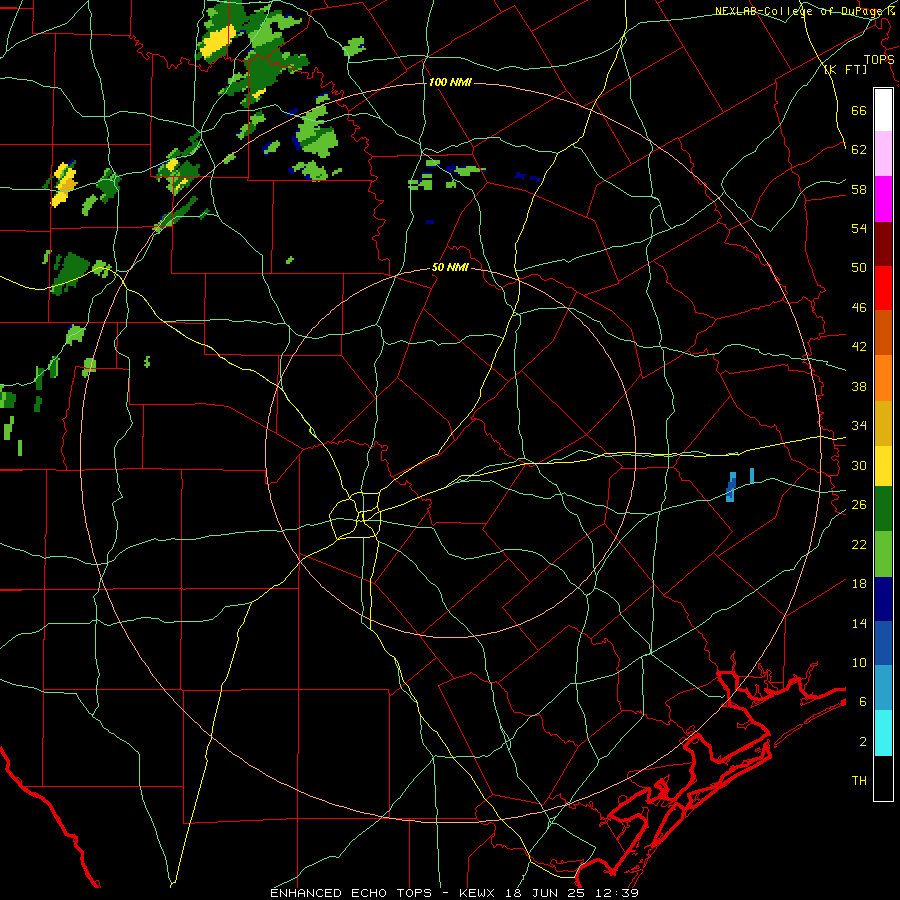Click the K FT units label
Viewport: 900px width, 900px height.
[x=845, y=70]
